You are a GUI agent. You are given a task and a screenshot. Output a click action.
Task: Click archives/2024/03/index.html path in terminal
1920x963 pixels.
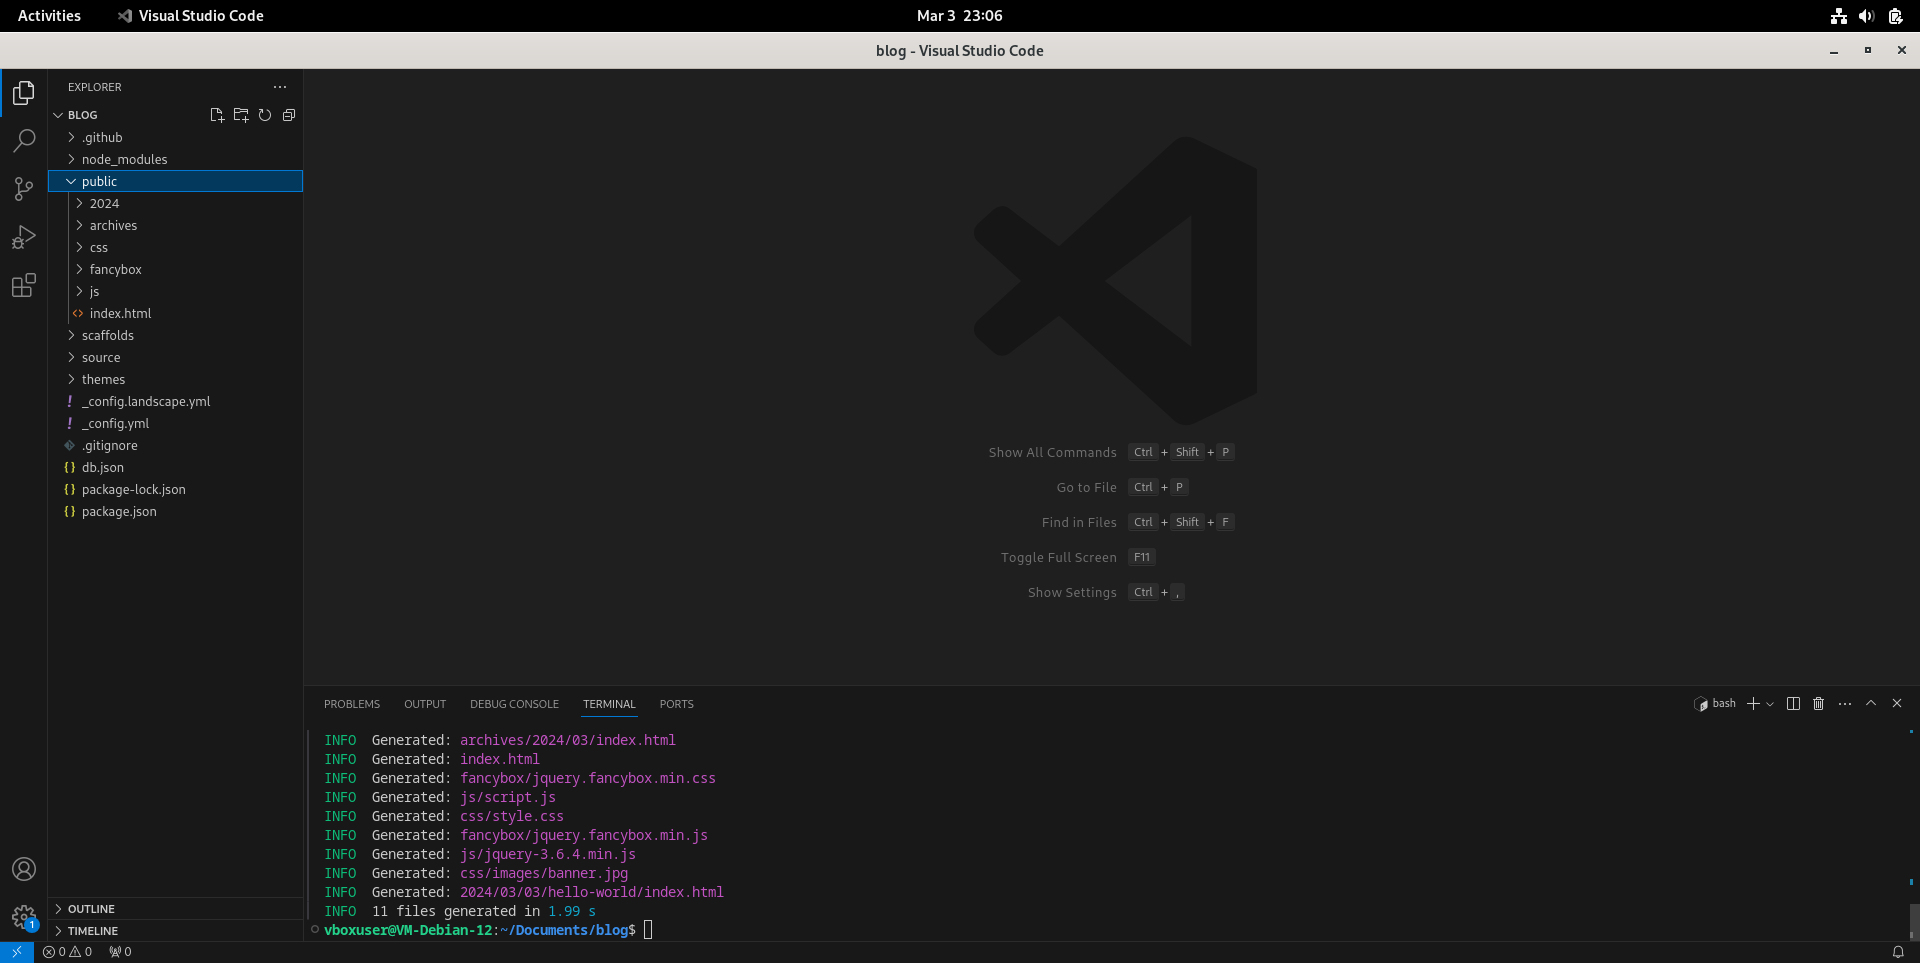pos(568,740)
